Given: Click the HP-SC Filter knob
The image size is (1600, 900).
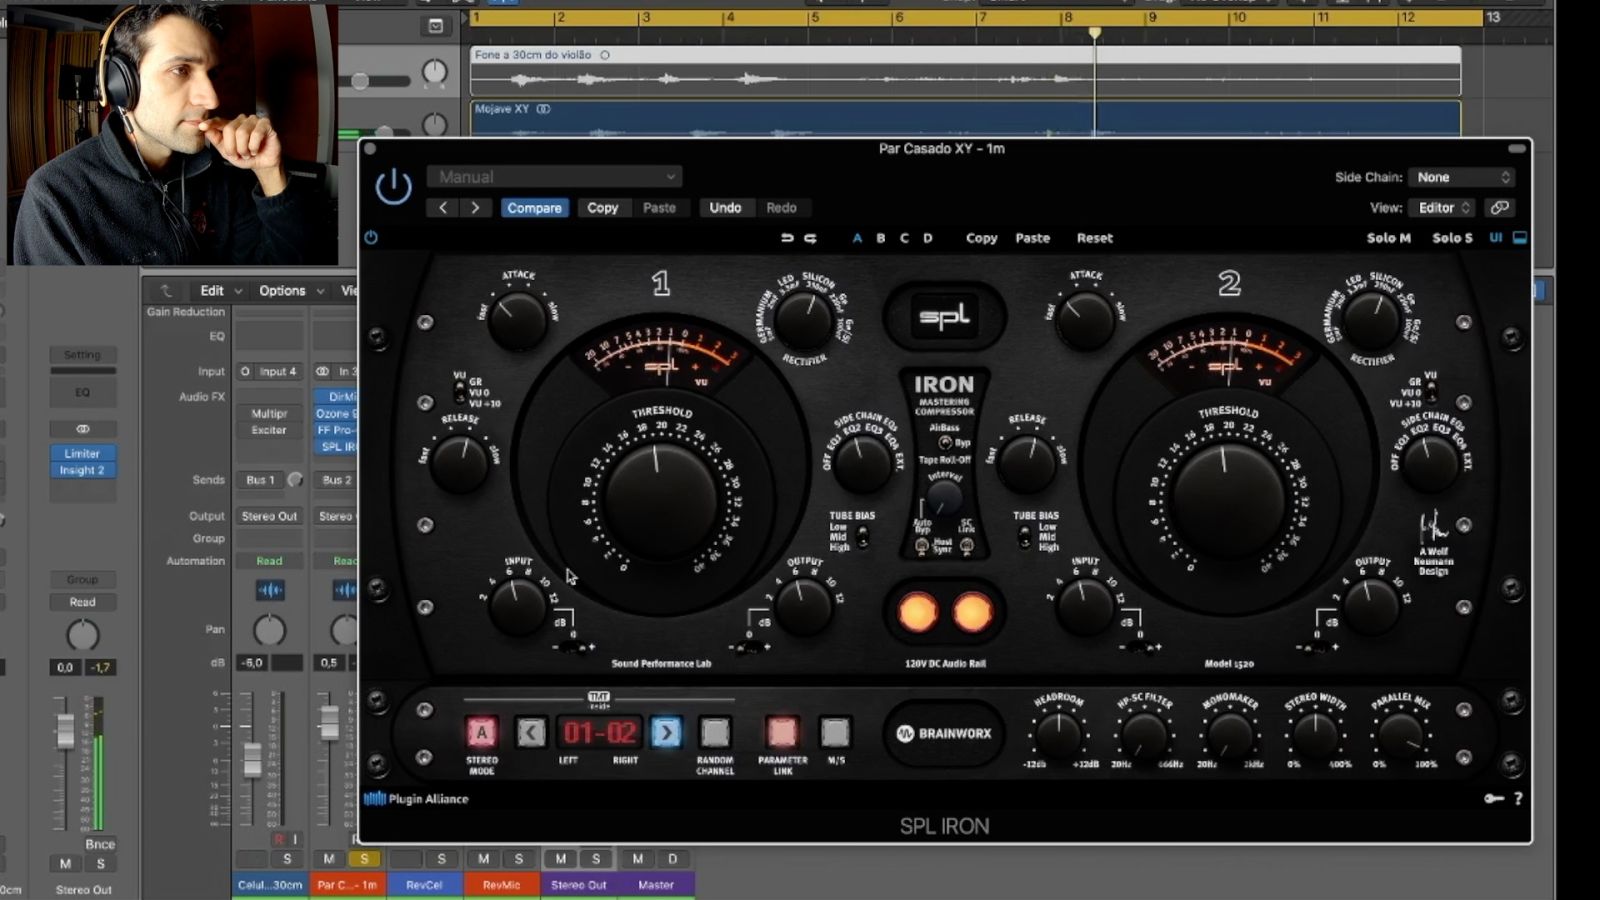Looking at the screenshot, I should (x=1144, y=736).
